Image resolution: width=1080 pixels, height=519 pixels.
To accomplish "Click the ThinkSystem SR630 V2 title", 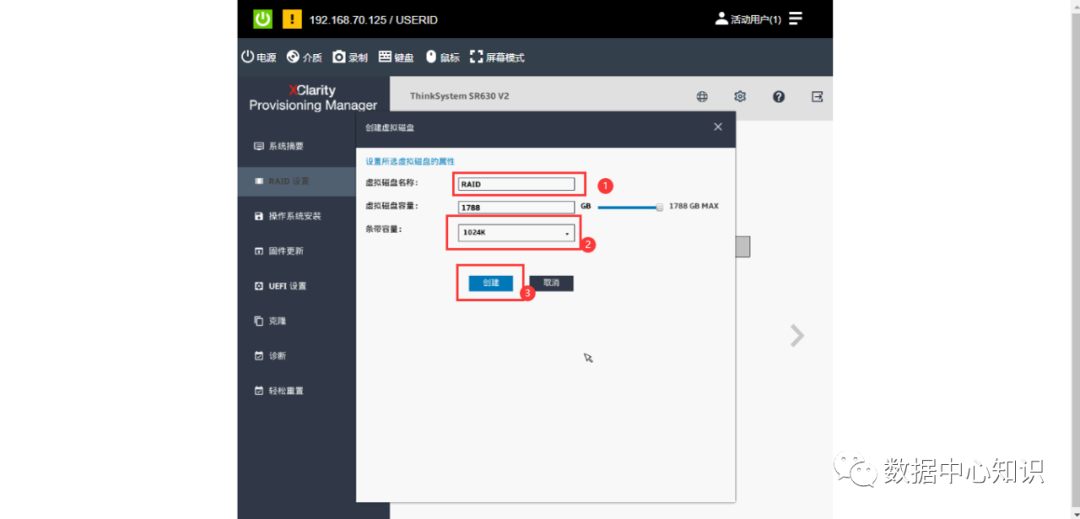I will (x=459, y=96).
